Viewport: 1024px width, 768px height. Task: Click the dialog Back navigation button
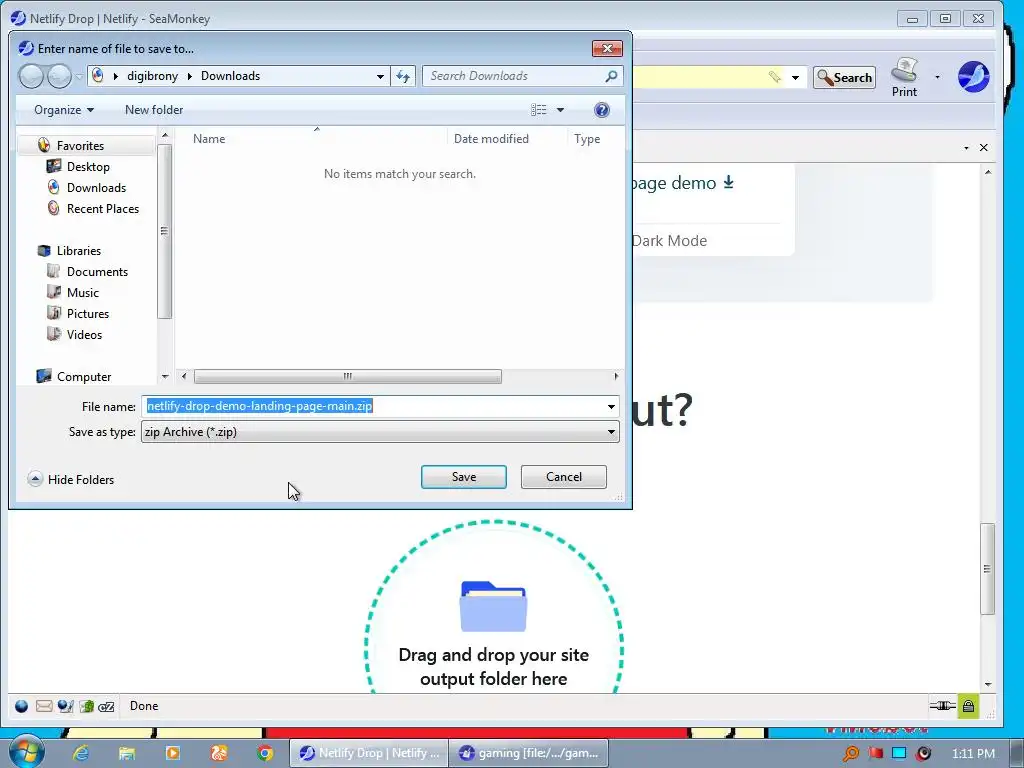(31, 76)
